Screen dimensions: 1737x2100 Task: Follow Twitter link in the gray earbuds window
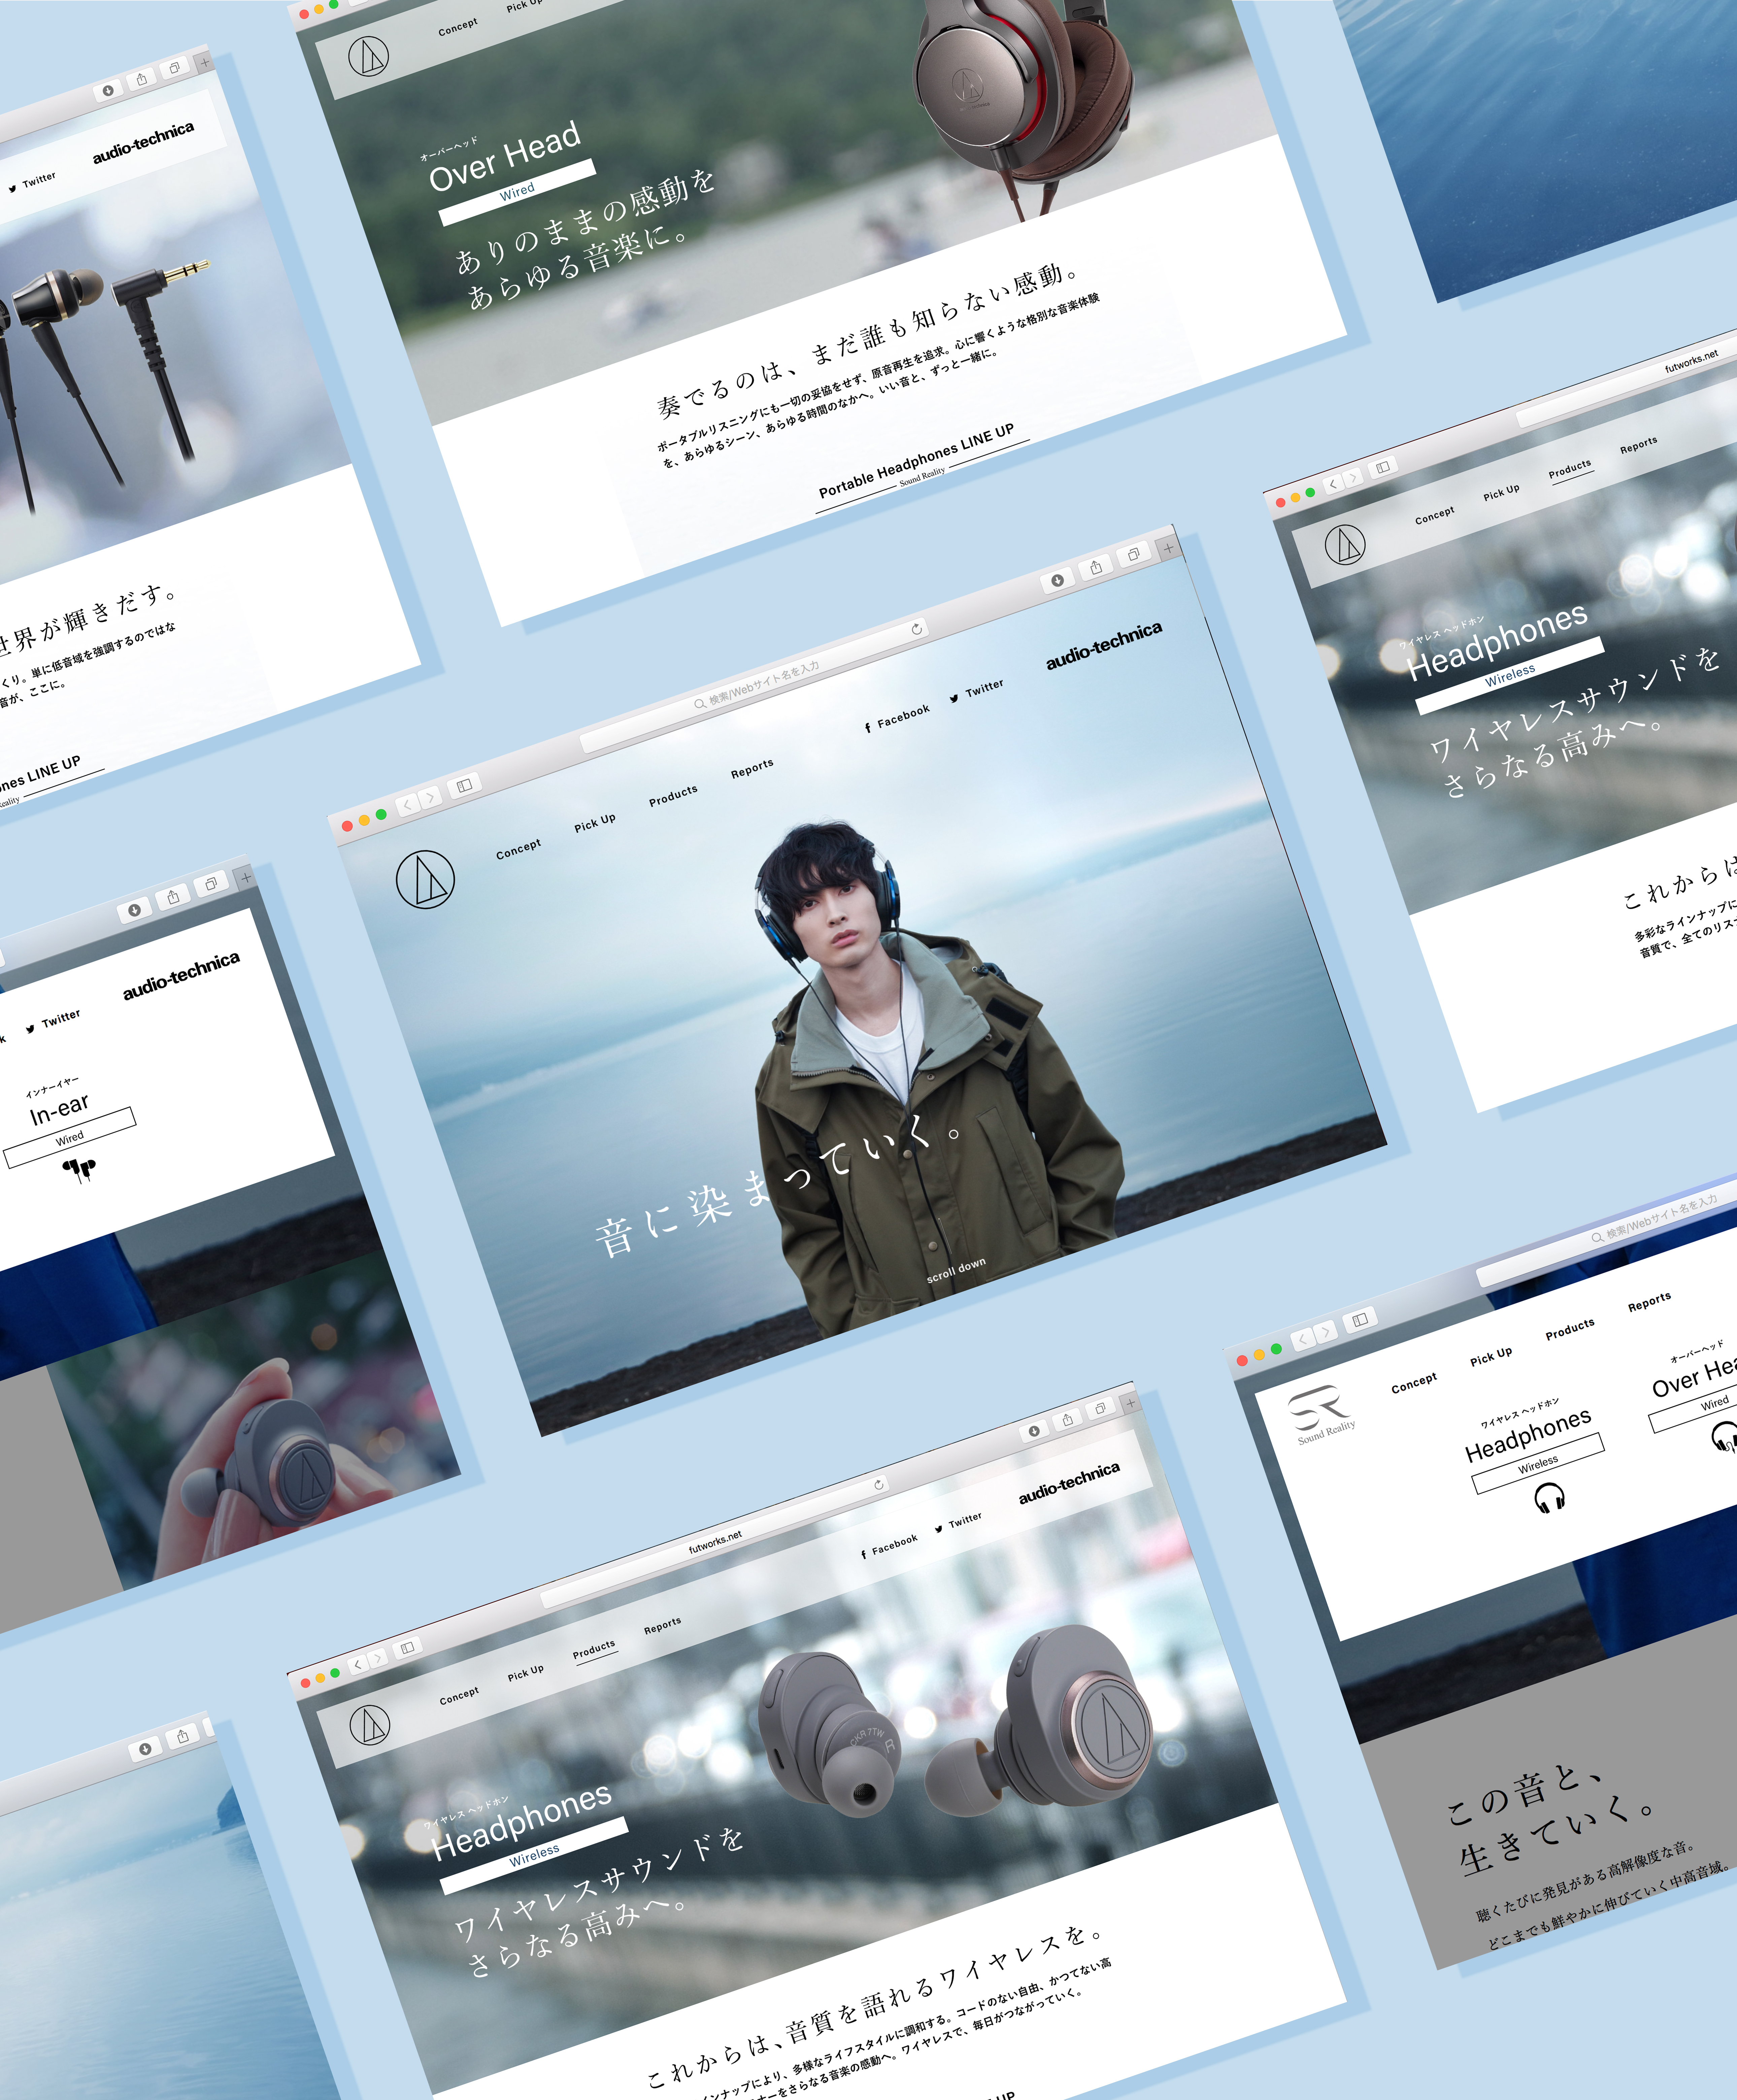pyautogui.click(x=958, y=1523)
